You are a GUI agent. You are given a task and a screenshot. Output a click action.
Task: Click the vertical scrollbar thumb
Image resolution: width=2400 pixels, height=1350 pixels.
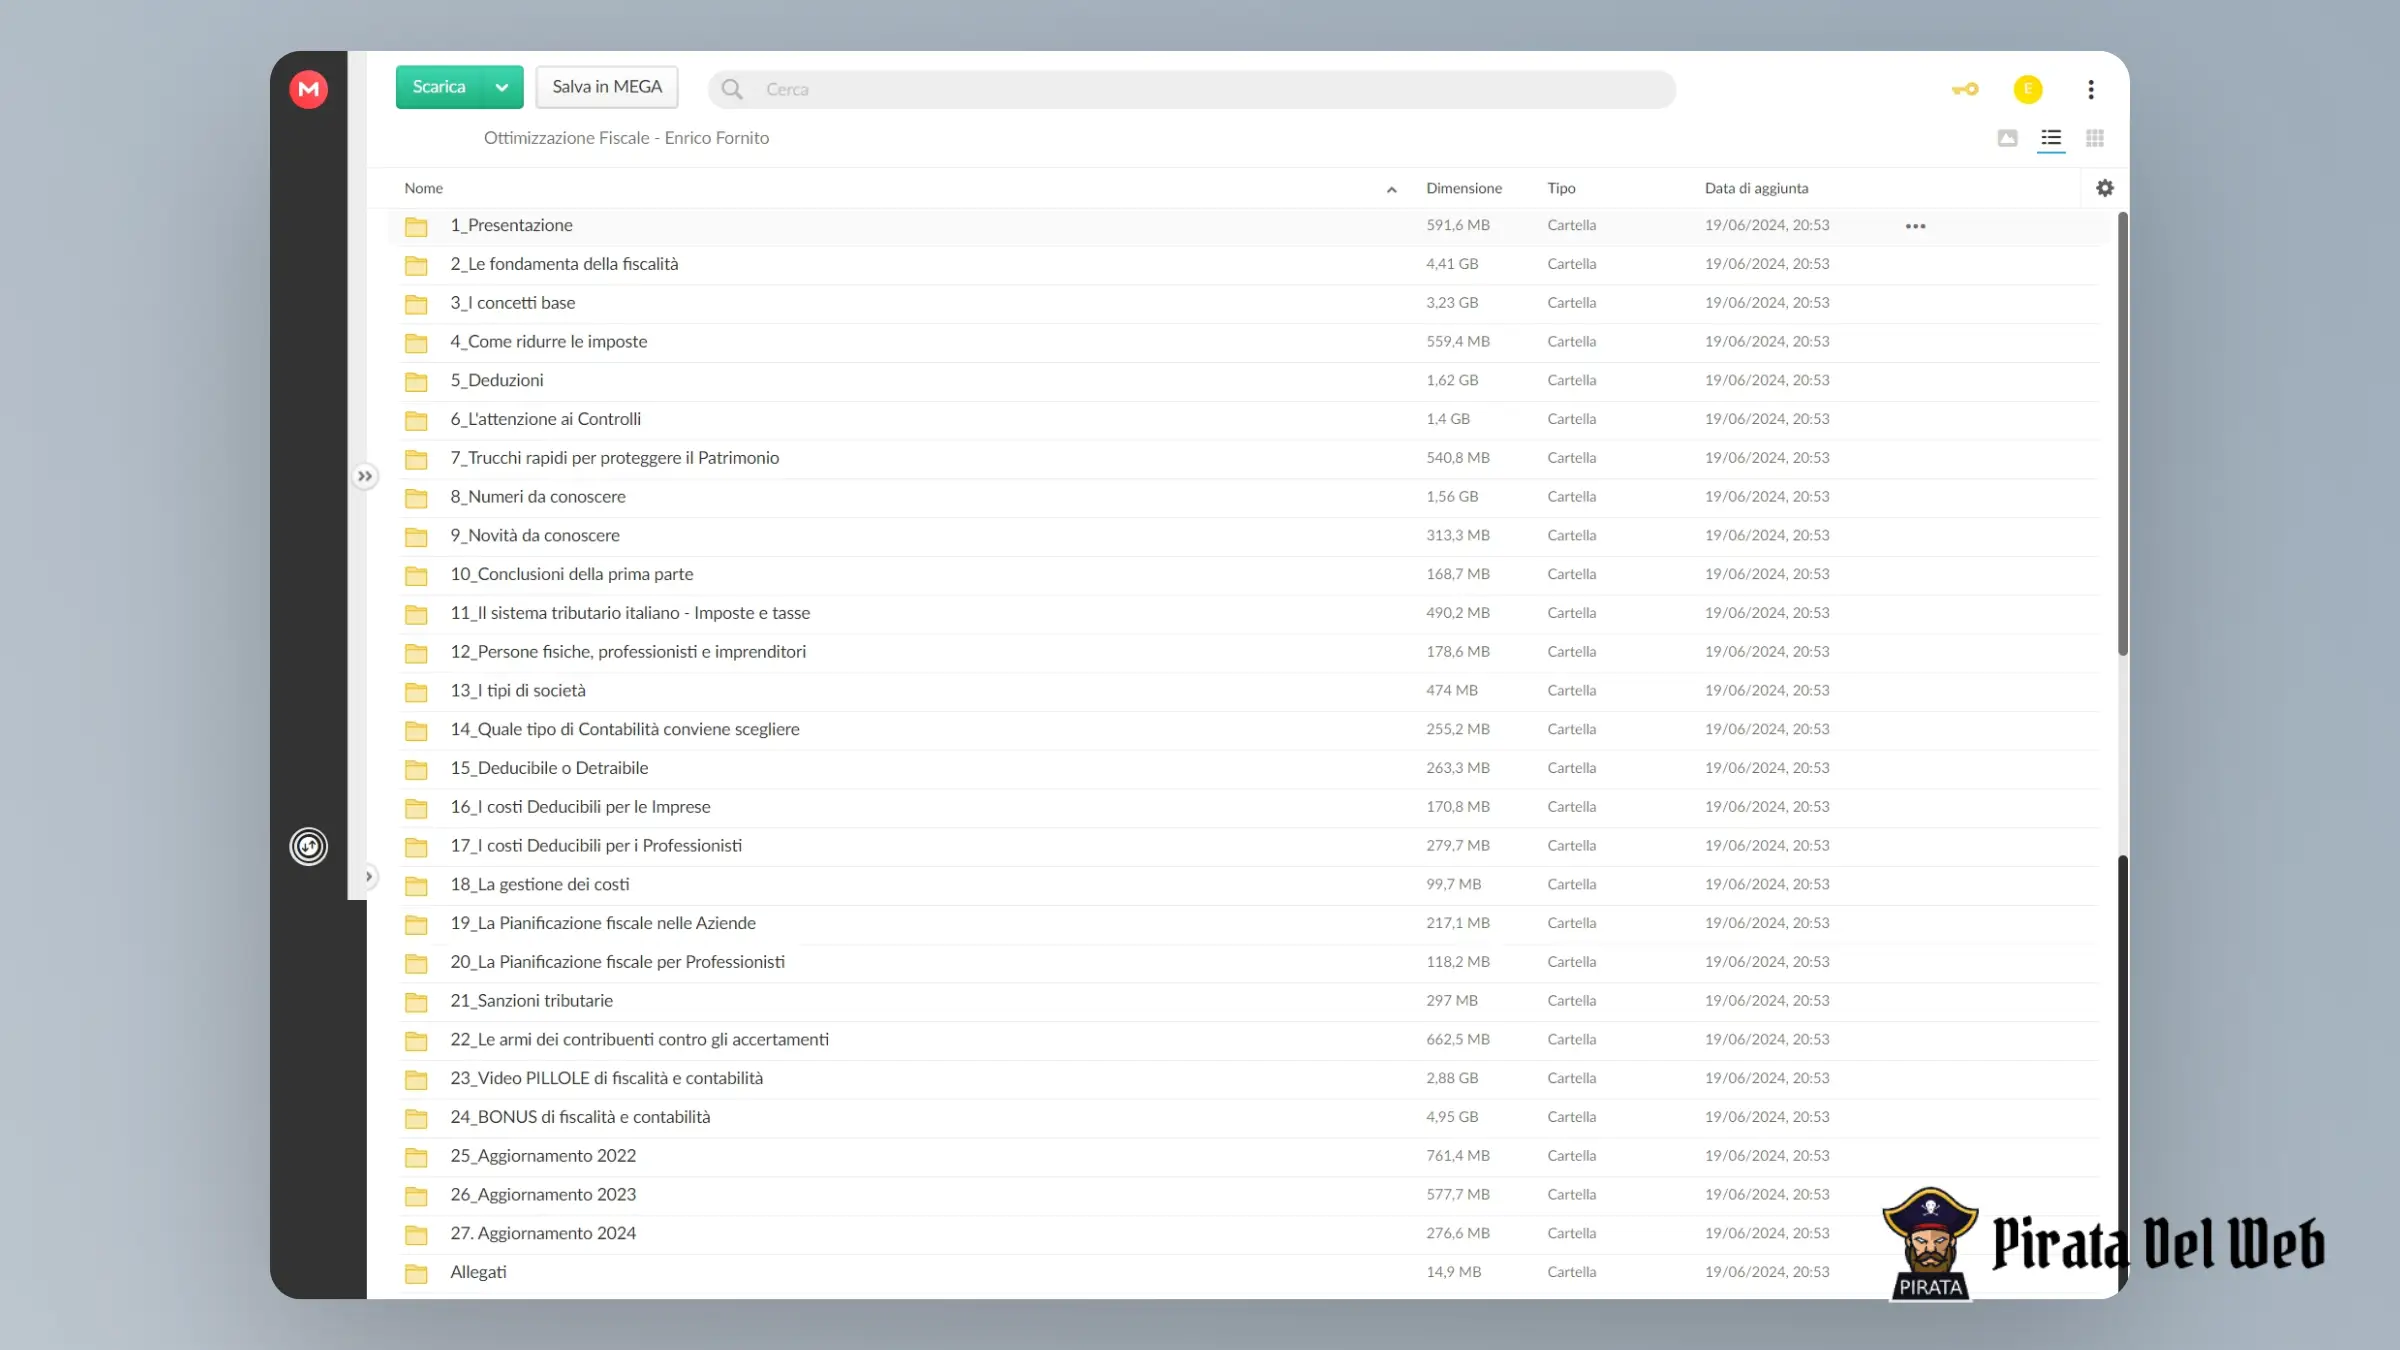[2122, 435]
